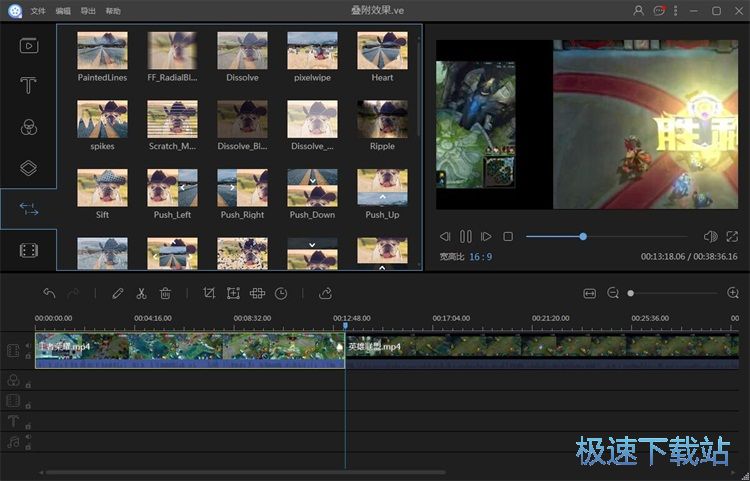Pause the preview playback
The height and width of the screenshot is (481, 750).
465,236
